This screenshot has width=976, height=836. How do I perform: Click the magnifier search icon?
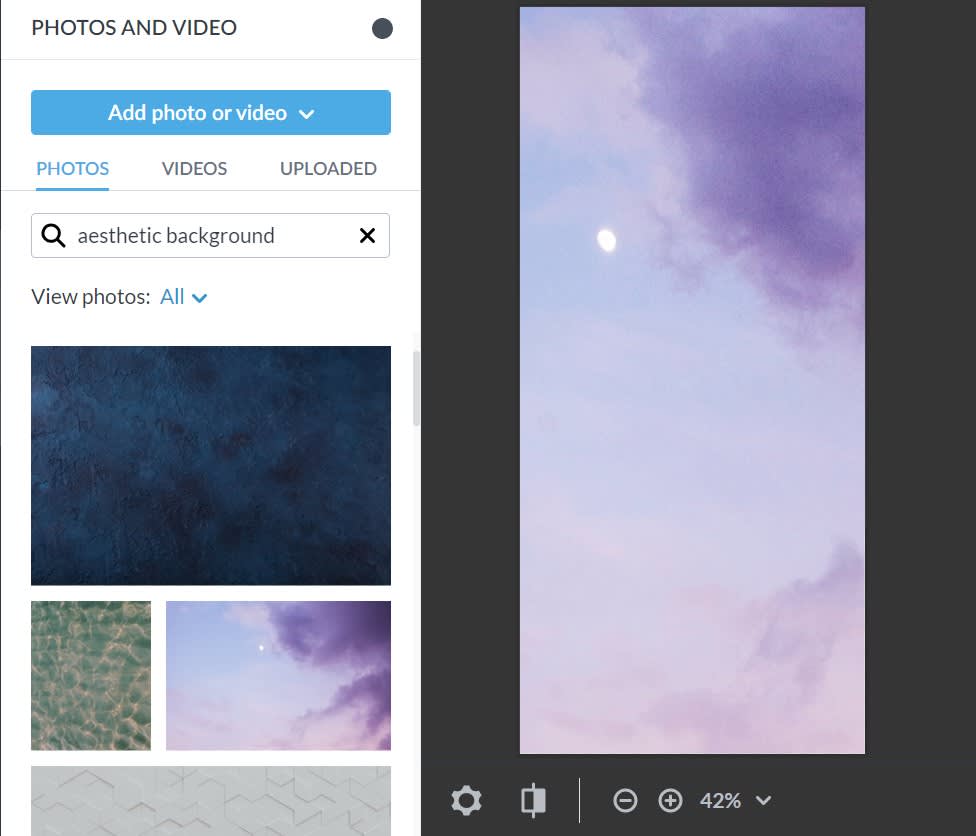[53, 236]
